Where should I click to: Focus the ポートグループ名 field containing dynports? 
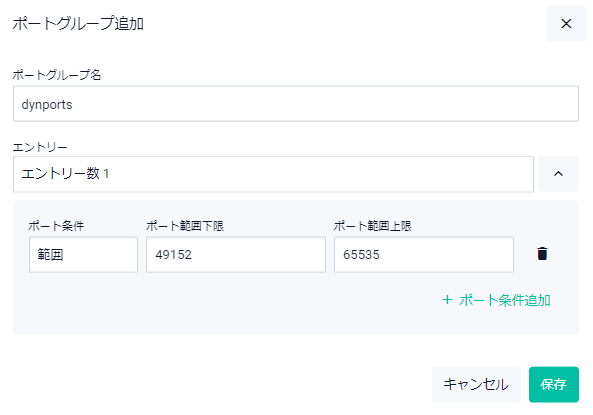[296, 104]
